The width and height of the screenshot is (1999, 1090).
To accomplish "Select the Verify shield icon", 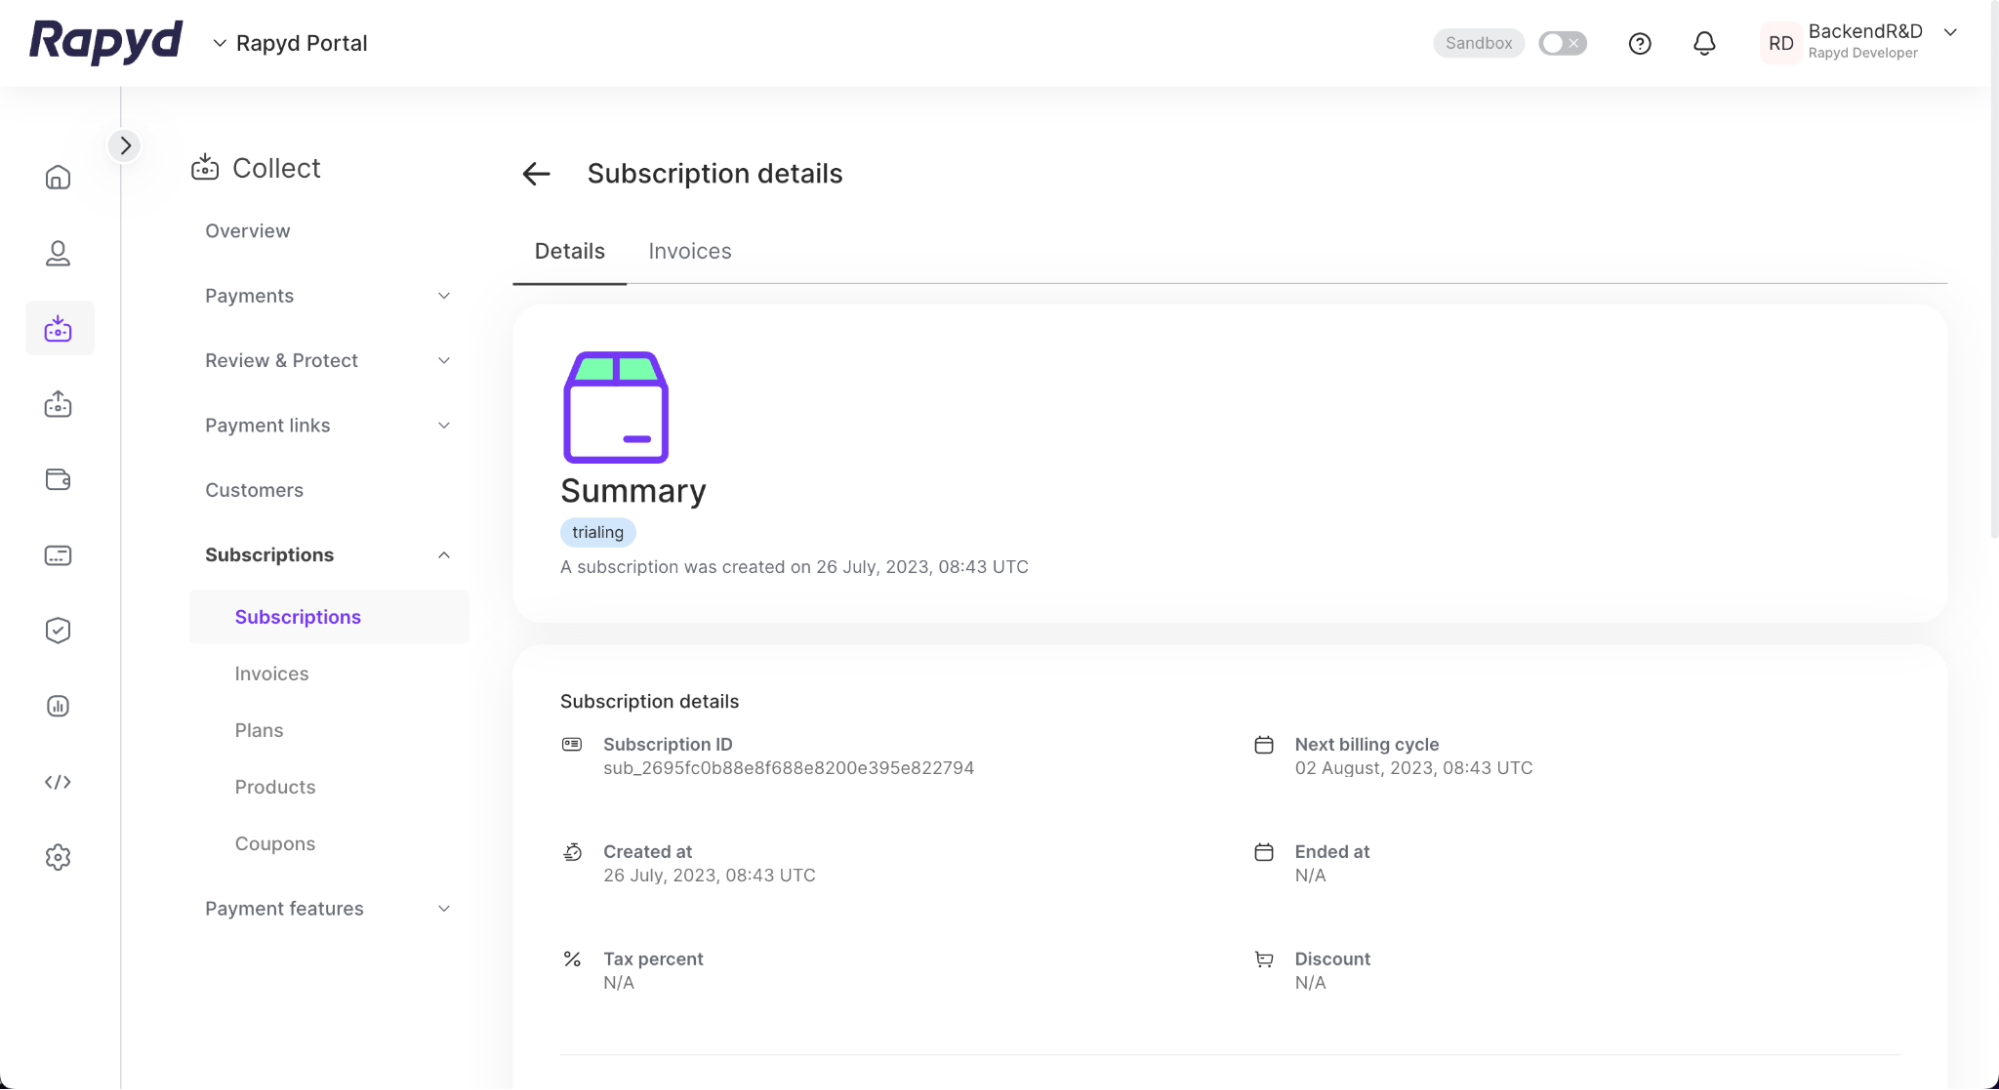I will (58, 630).
